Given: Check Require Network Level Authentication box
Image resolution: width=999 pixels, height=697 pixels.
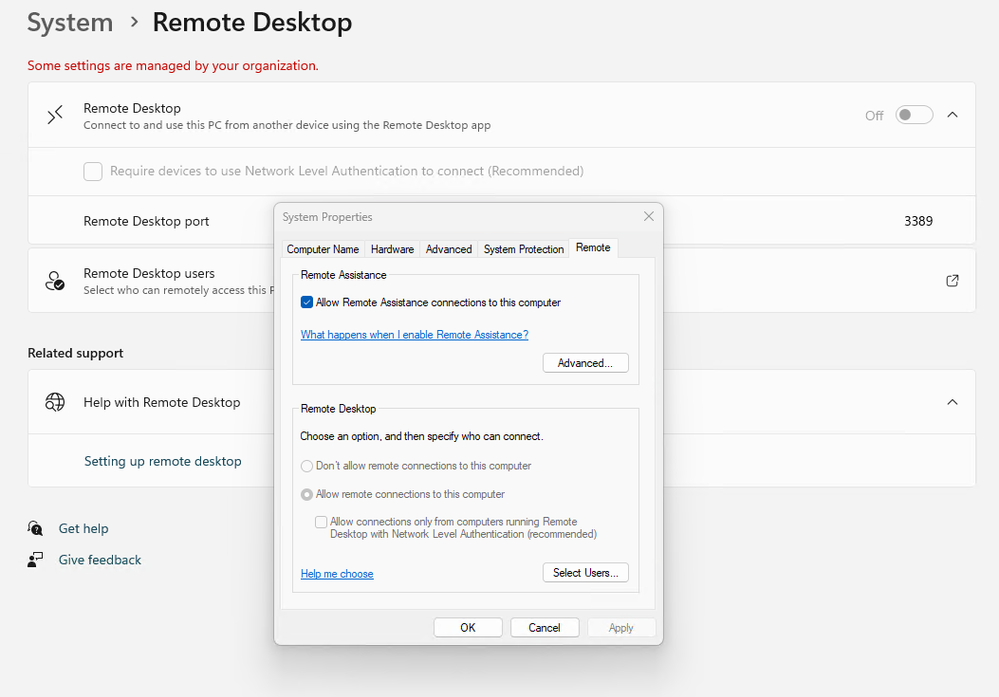Looking at the screenshot, I should 93,171.
